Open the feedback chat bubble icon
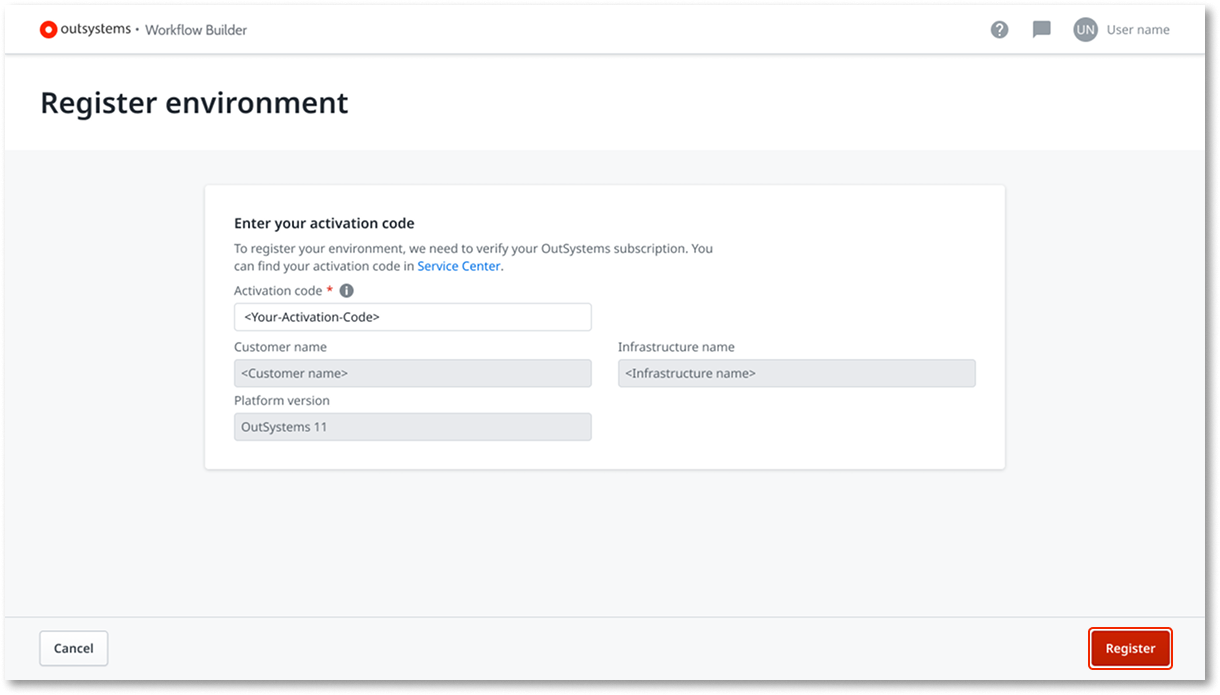 pyautogui.click(x=1042, y=30)
